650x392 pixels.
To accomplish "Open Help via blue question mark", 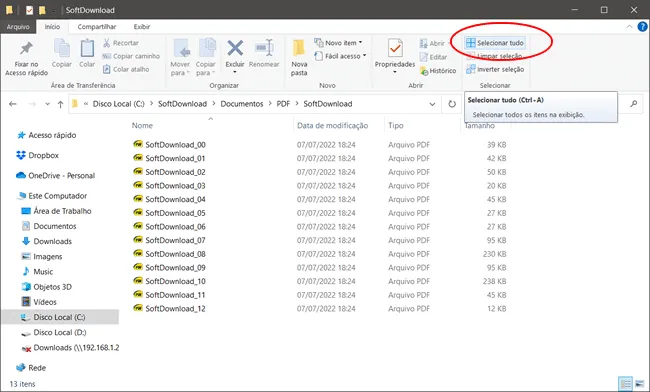I will 642,27.
